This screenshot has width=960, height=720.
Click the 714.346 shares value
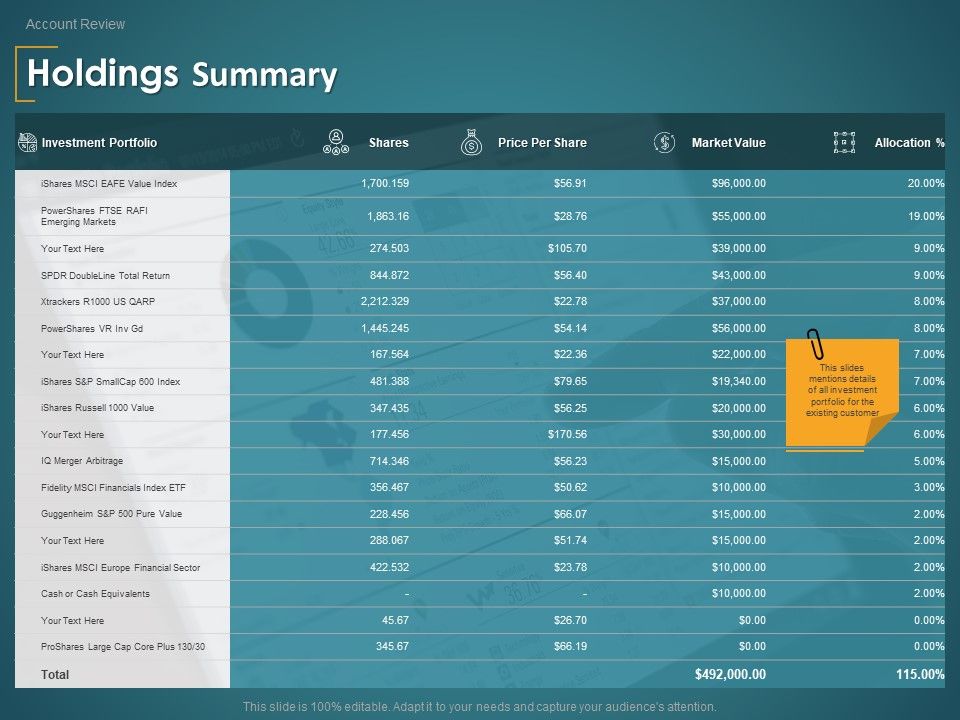389,461
